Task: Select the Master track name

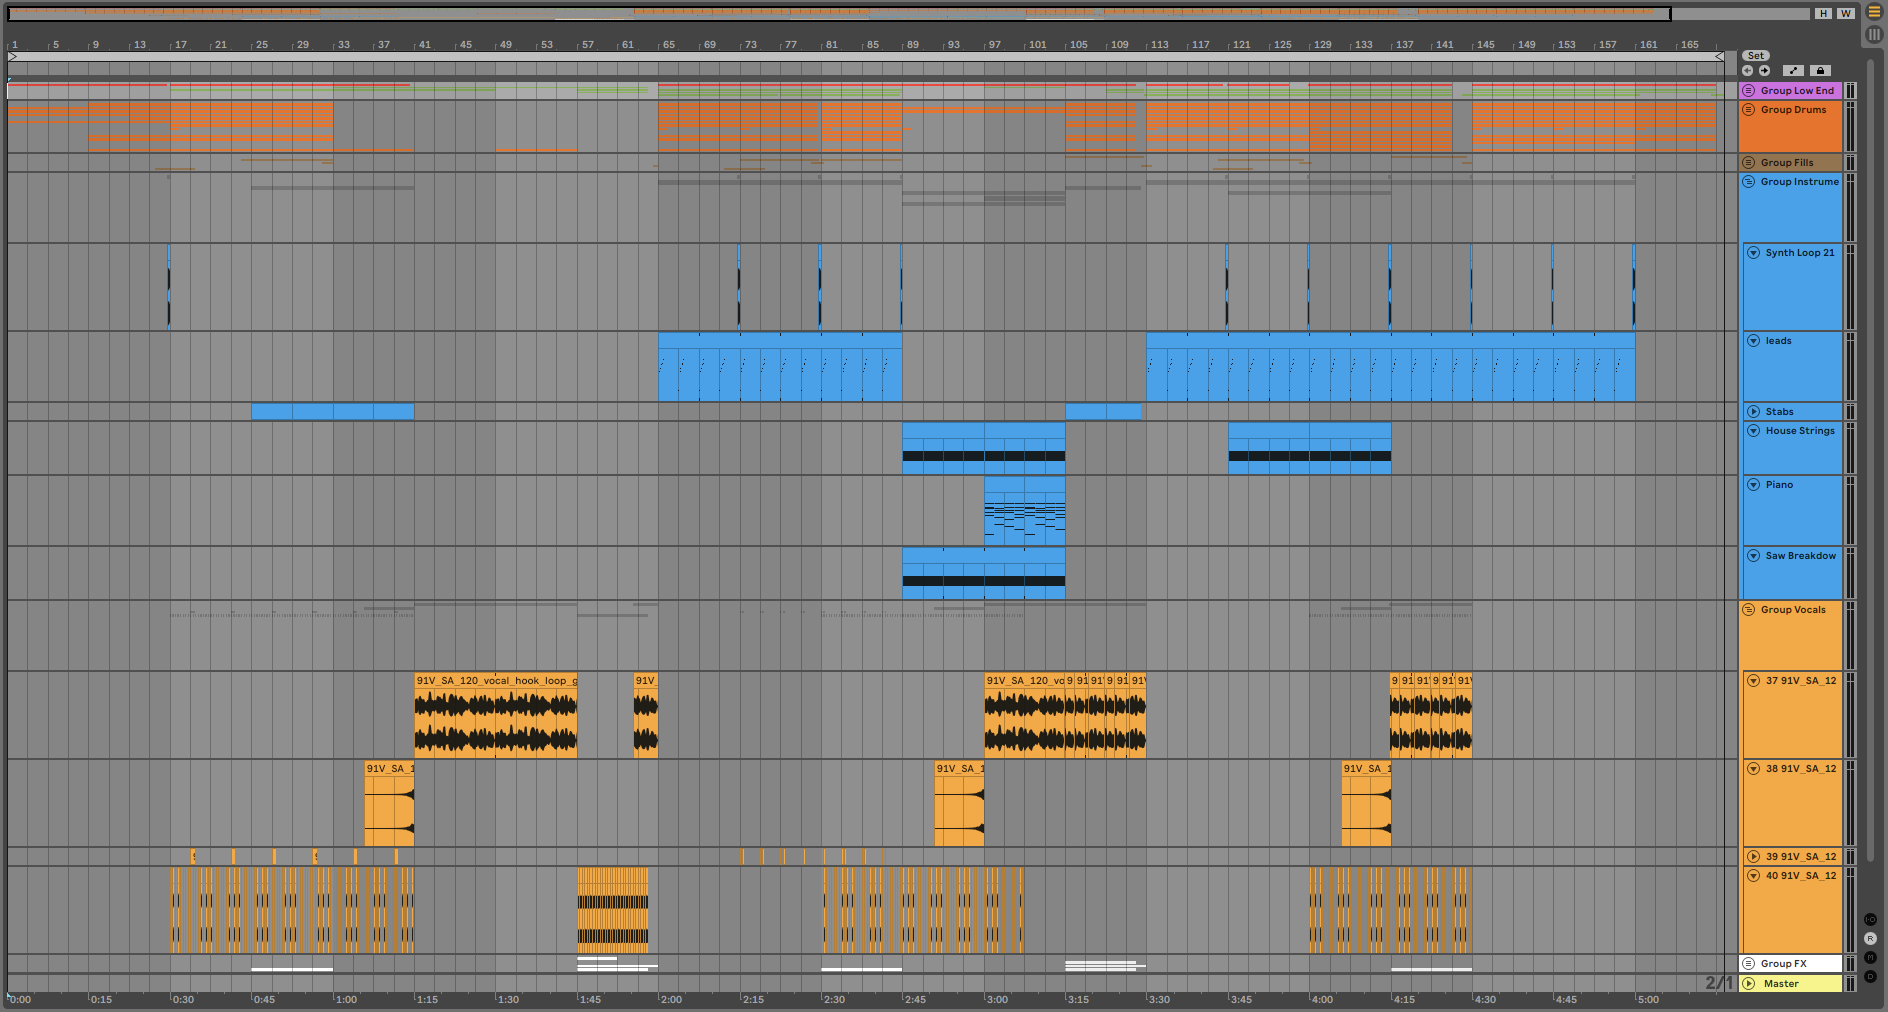Action: pyautogui.click(x=1781, y=984)
